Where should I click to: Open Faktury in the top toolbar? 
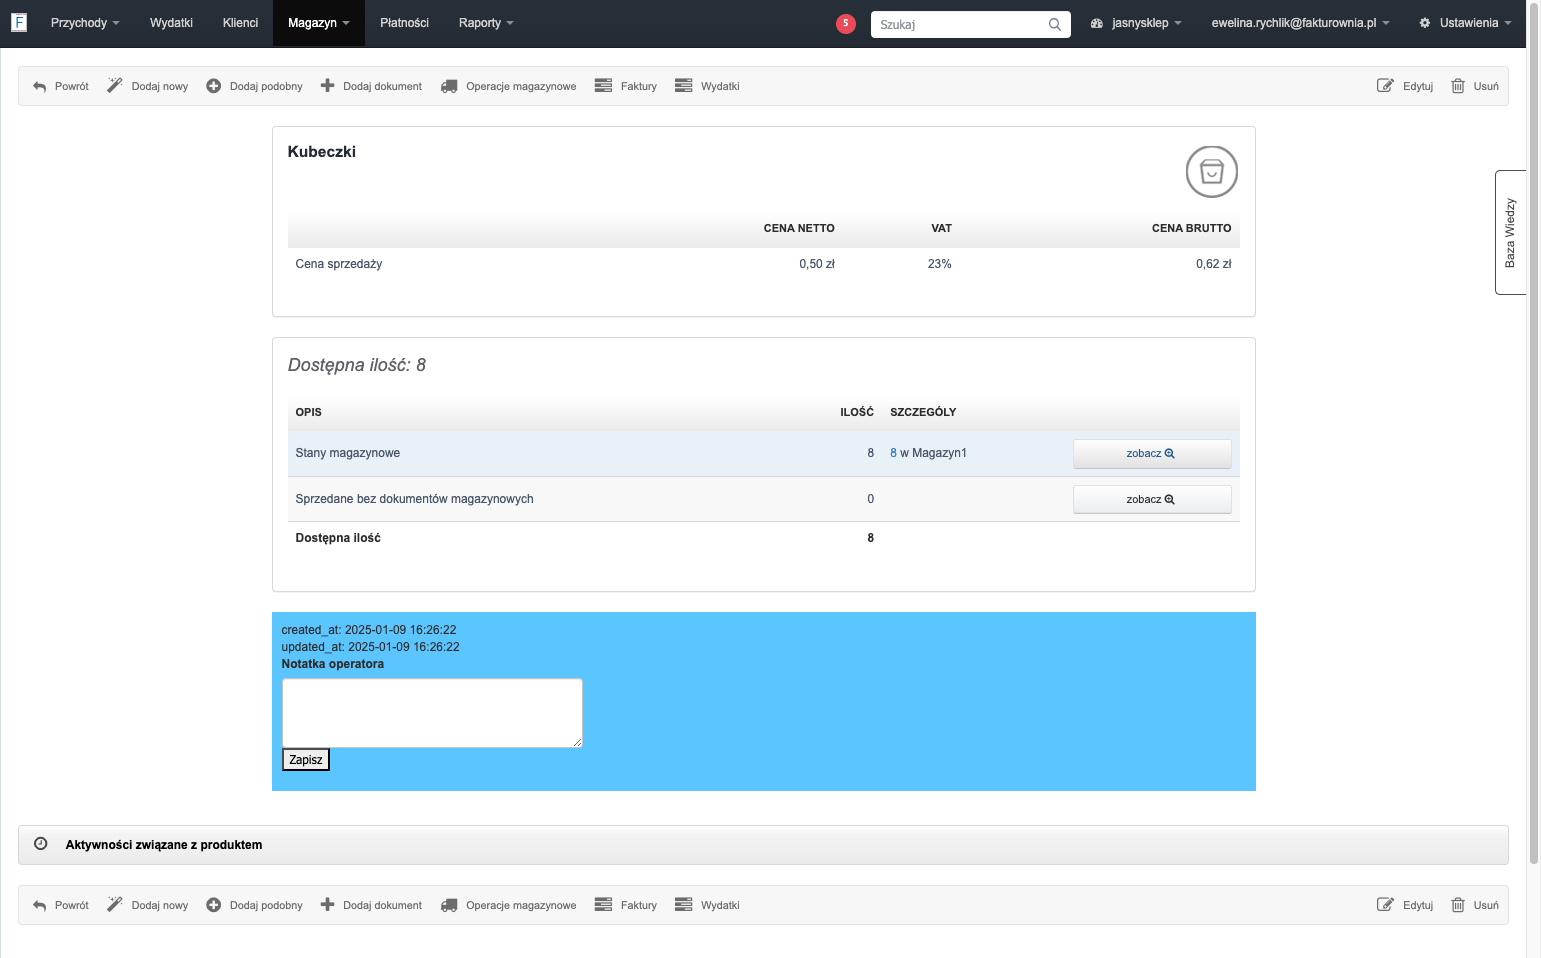pos(626,86)
